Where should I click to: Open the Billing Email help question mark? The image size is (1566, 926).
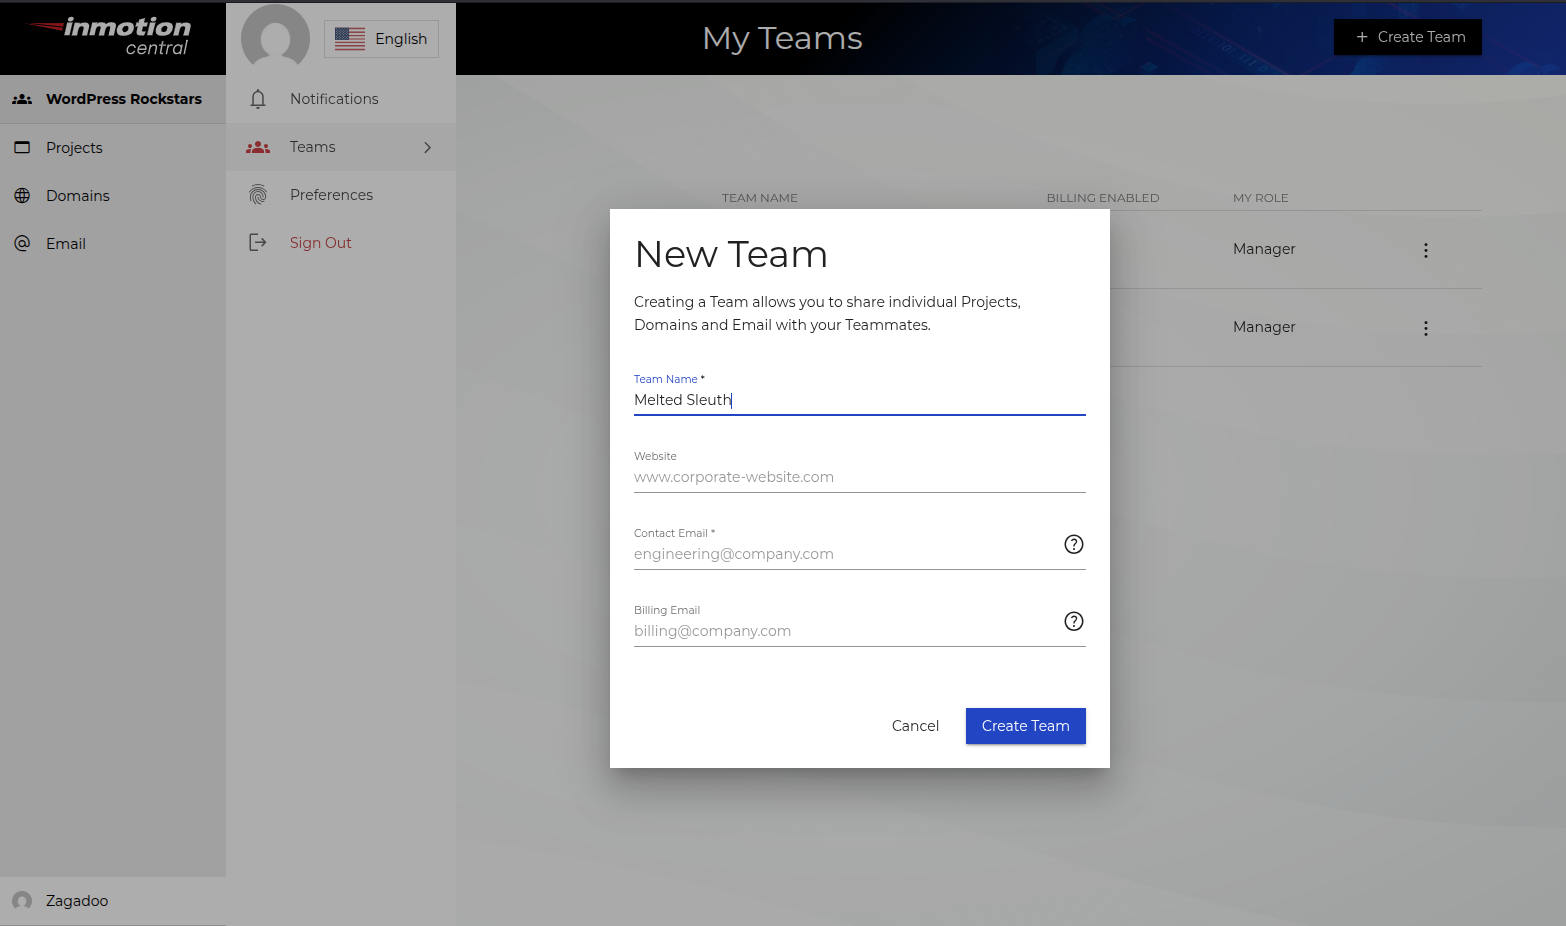point(1073,621)
